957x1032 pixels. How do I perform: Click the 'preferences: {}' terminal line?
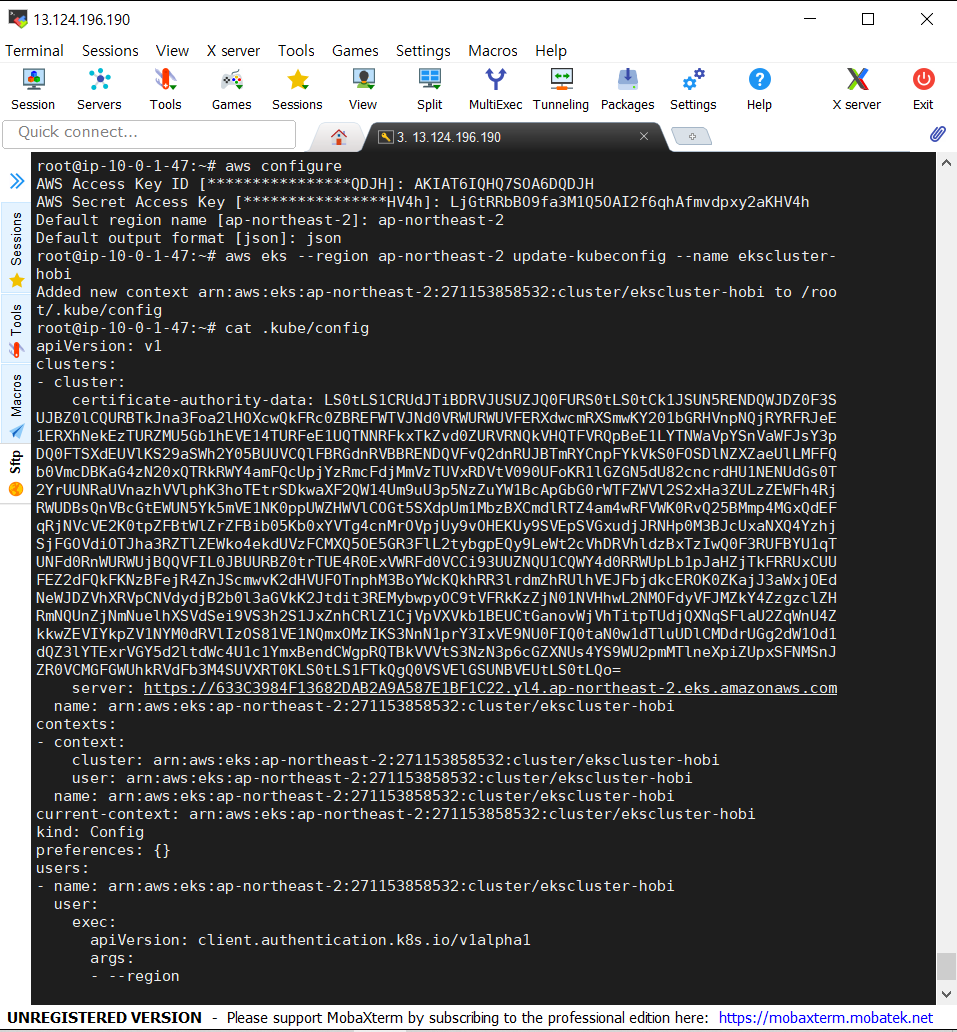coord(103,850)
